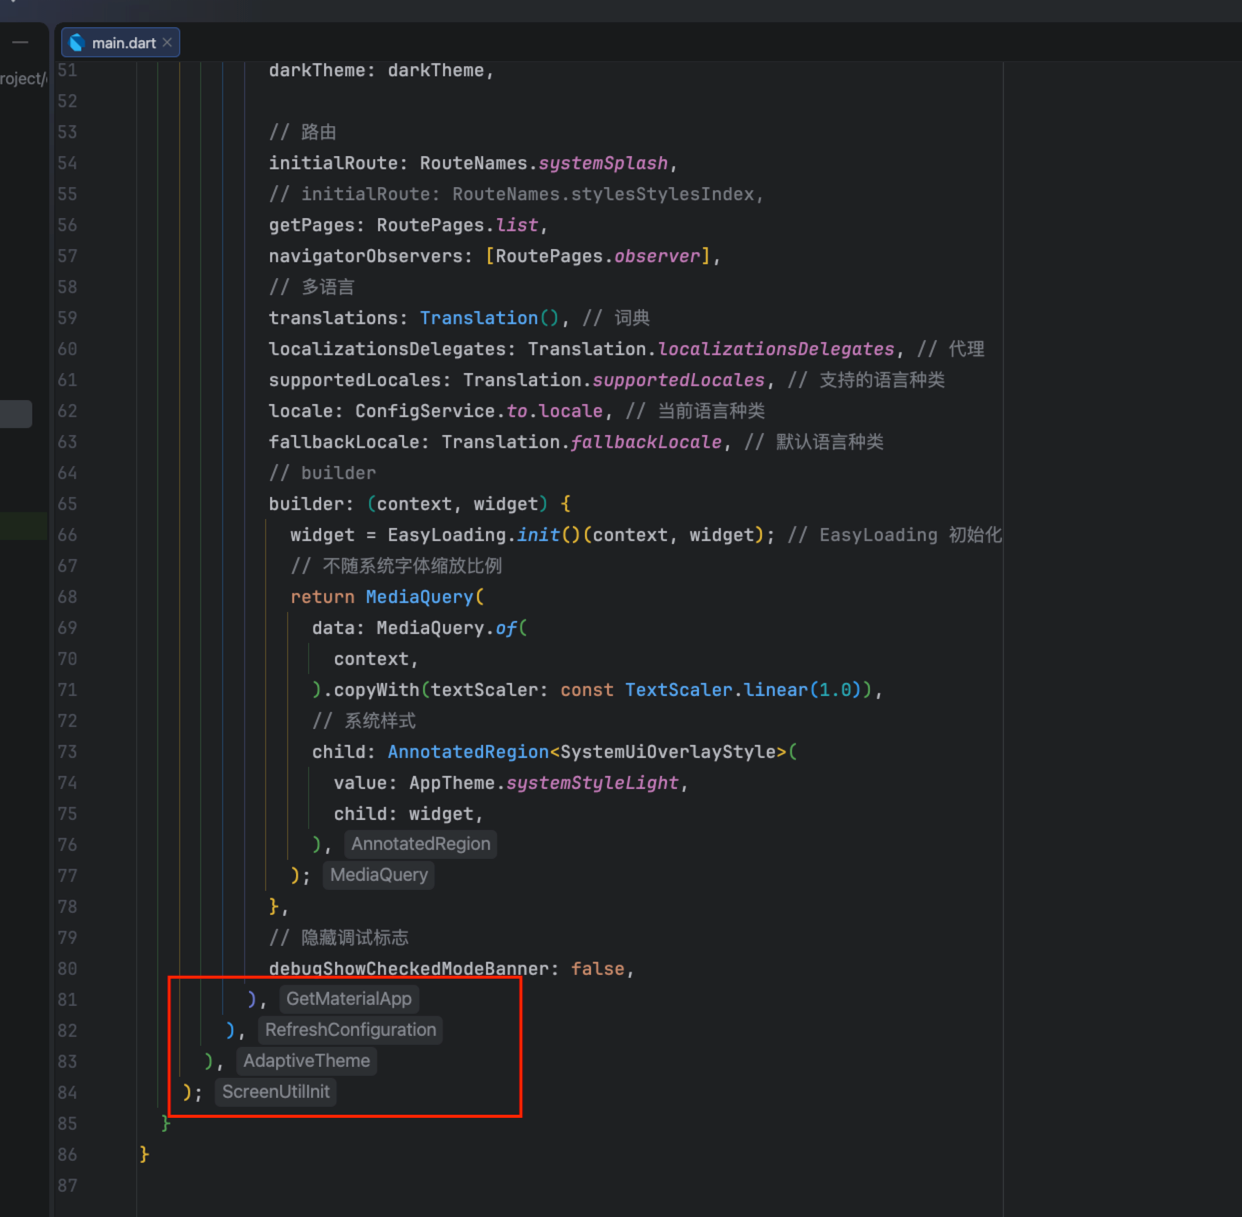
Task: Click the Dart file icon in tab
Action: (76, 42)
